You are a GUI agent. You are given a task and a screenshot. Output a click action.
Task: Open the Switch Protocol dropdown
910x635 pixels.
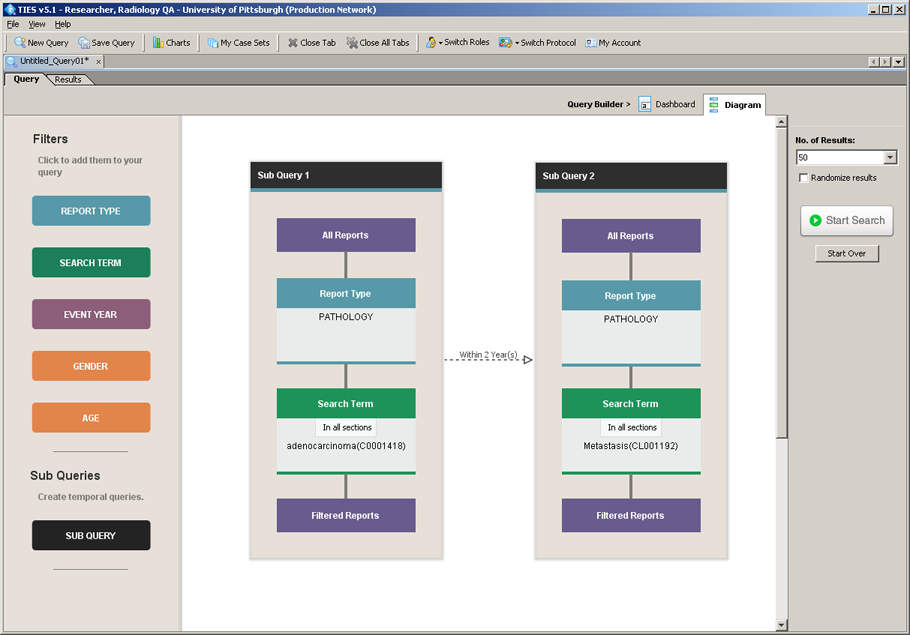point(537,42)
